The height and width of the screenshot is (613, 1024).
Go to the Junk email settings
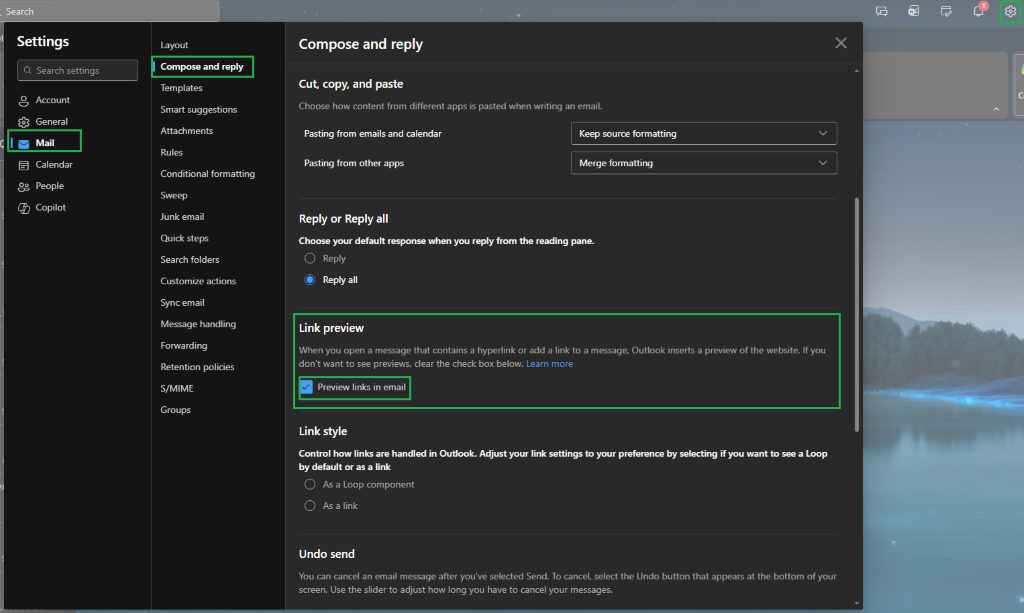tap(182, 217)
